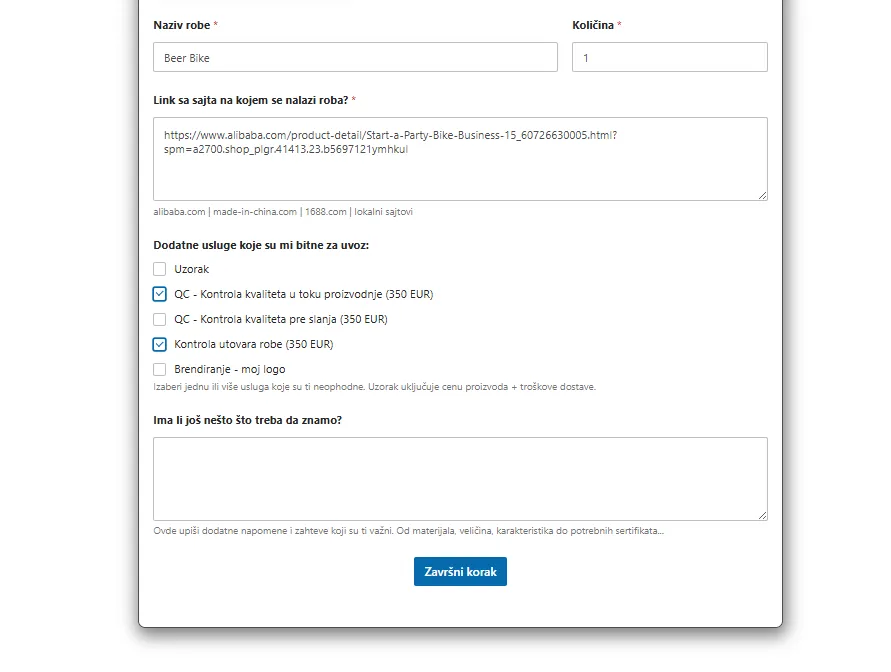This screenshot has width=891, height=672.
Task: Uncheck the QC u toku proizvodnje checkbox
Action: tap(160, 294)
